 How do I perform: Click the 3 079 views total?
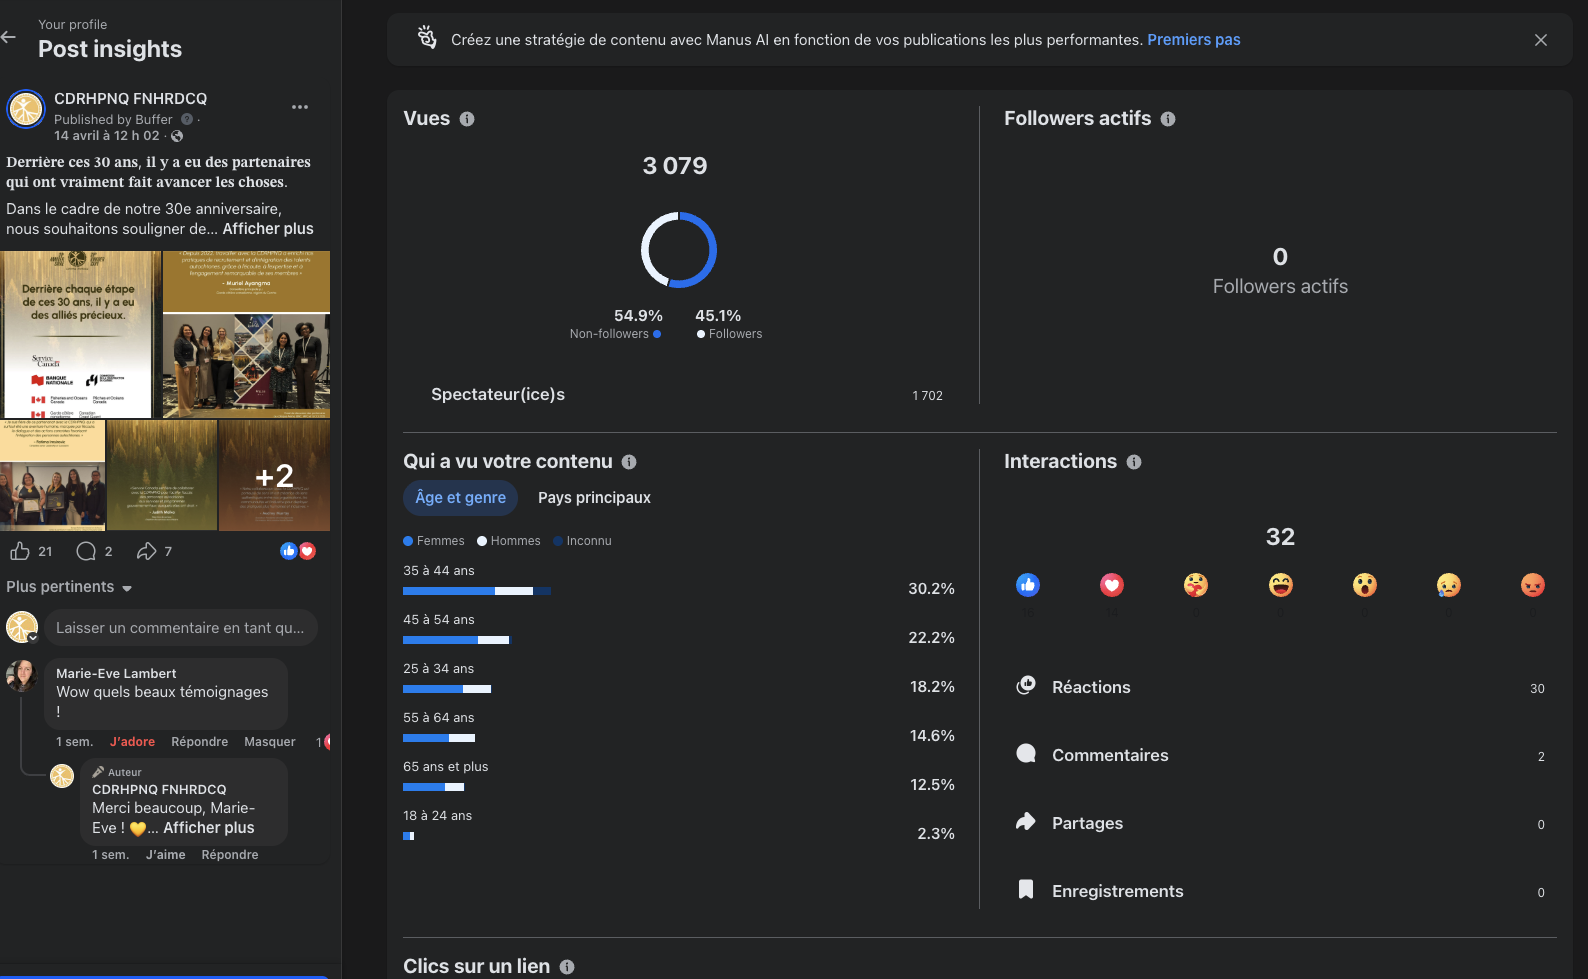click(675, 166)
